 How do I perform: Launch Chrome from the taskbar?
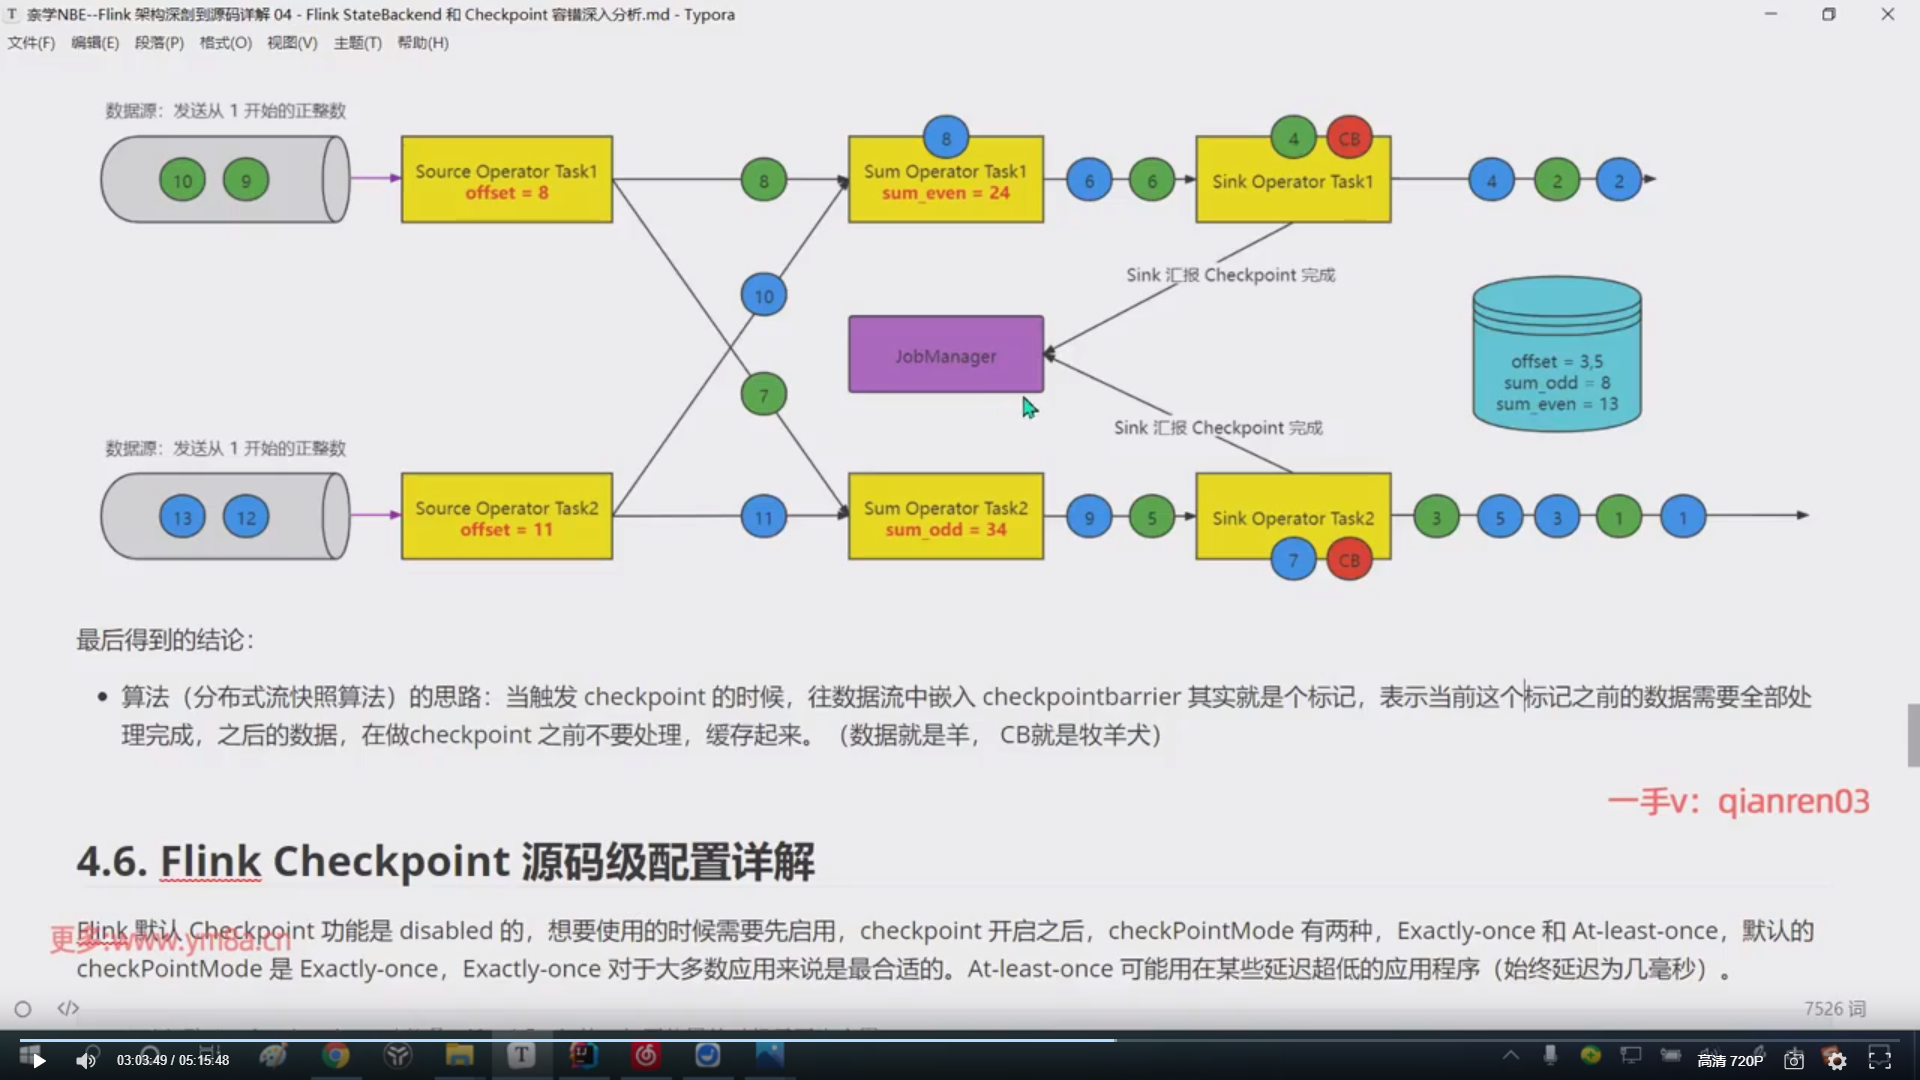336,1057
